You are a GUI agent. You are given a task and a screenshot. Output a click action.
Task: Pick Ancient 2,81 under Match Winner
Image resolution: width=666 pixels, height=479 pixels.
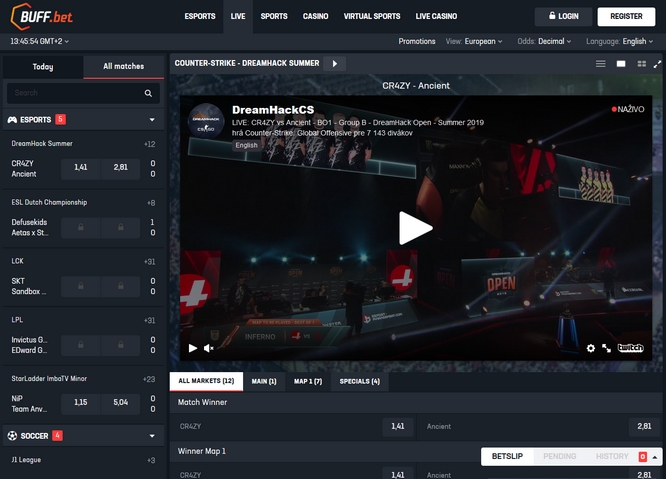(644, 426)
